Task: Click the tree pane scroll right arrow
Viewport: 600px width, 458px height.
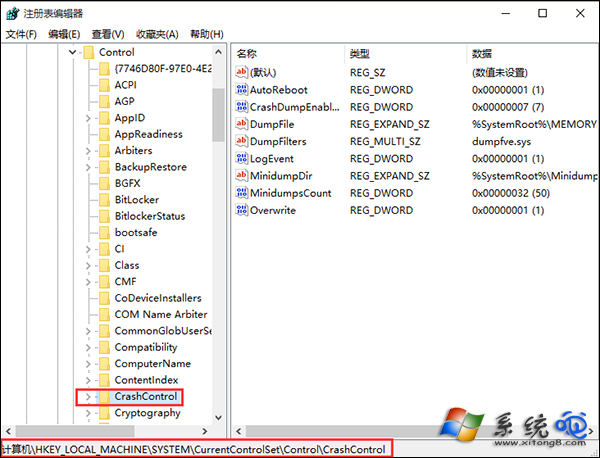Action: (x=205, y=431)
